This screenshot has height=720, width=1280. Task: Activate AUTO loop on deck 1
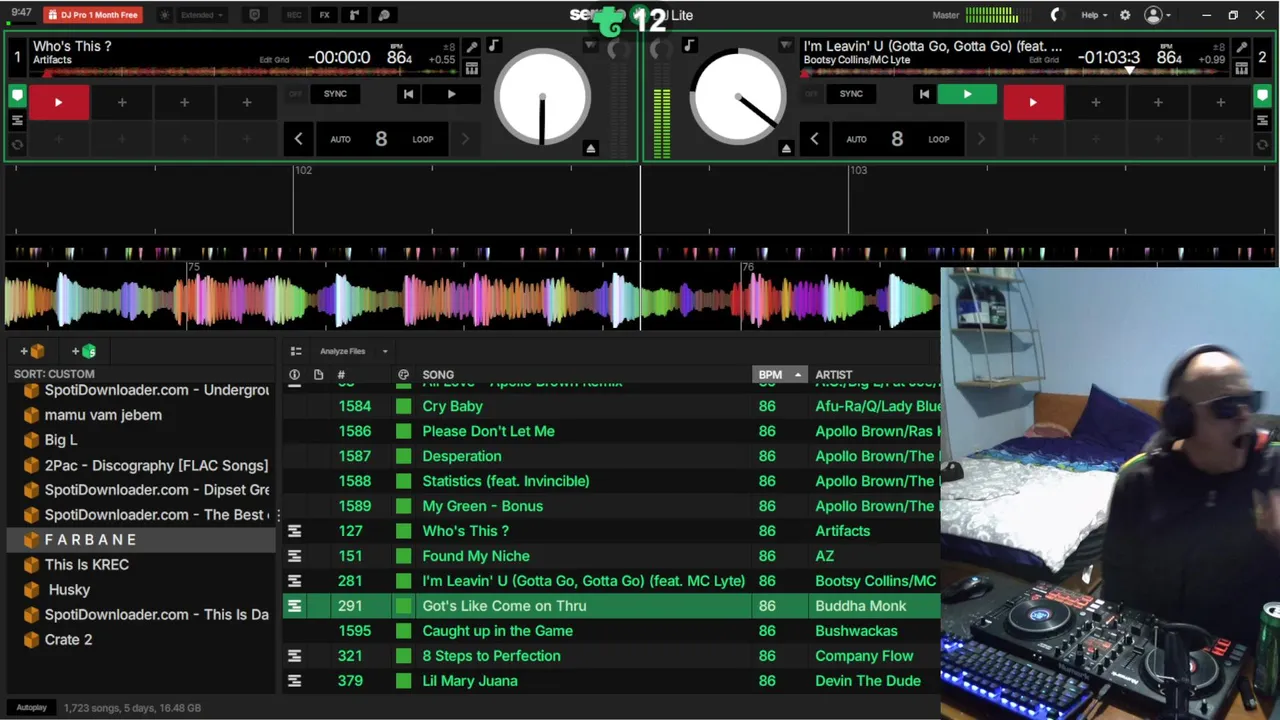coord(341,139)
